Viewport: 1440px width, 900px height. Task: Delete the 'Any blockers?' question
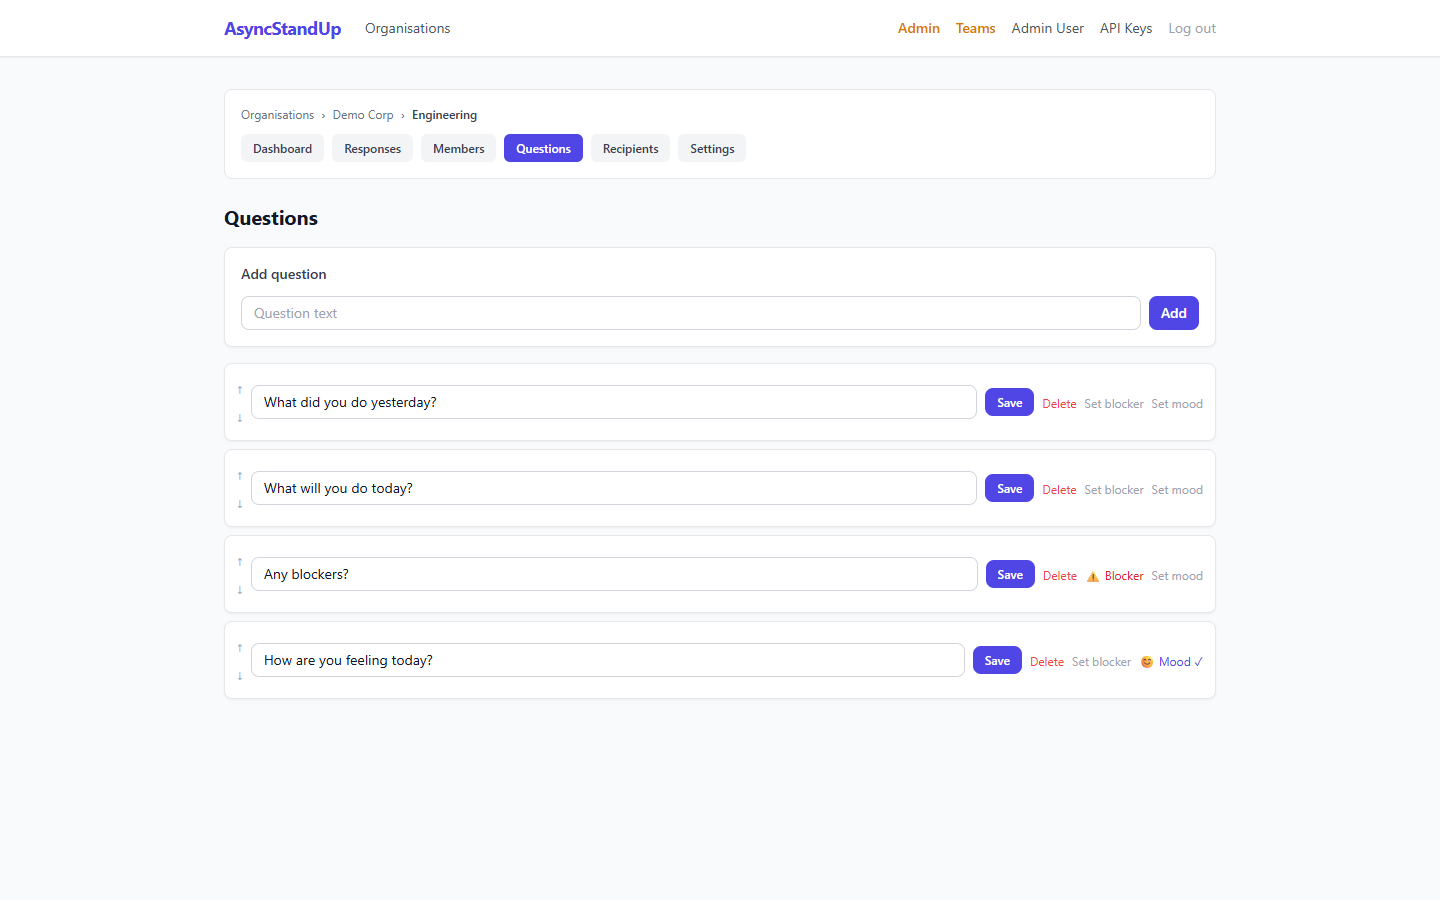click(1060, 576)
